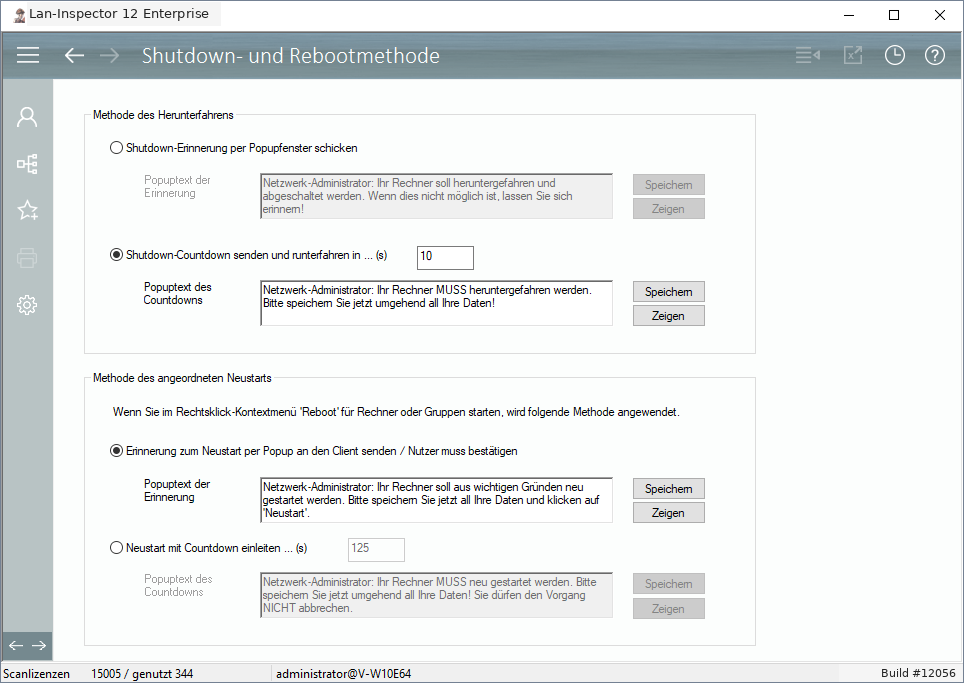Click Speichern for shutdown reminder text

click(x=668, y=184)
